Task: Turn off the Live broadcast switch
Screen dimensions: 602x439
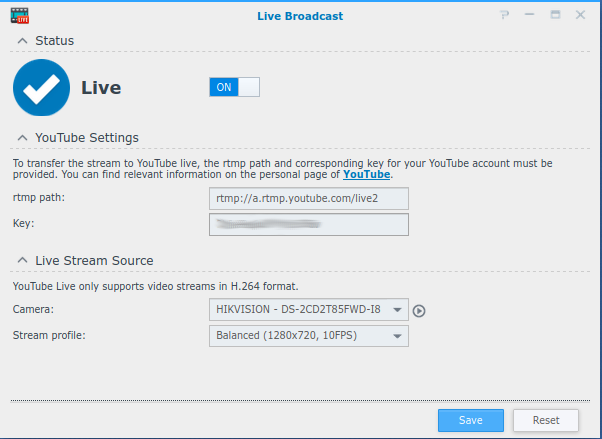Action: (234, 87)
